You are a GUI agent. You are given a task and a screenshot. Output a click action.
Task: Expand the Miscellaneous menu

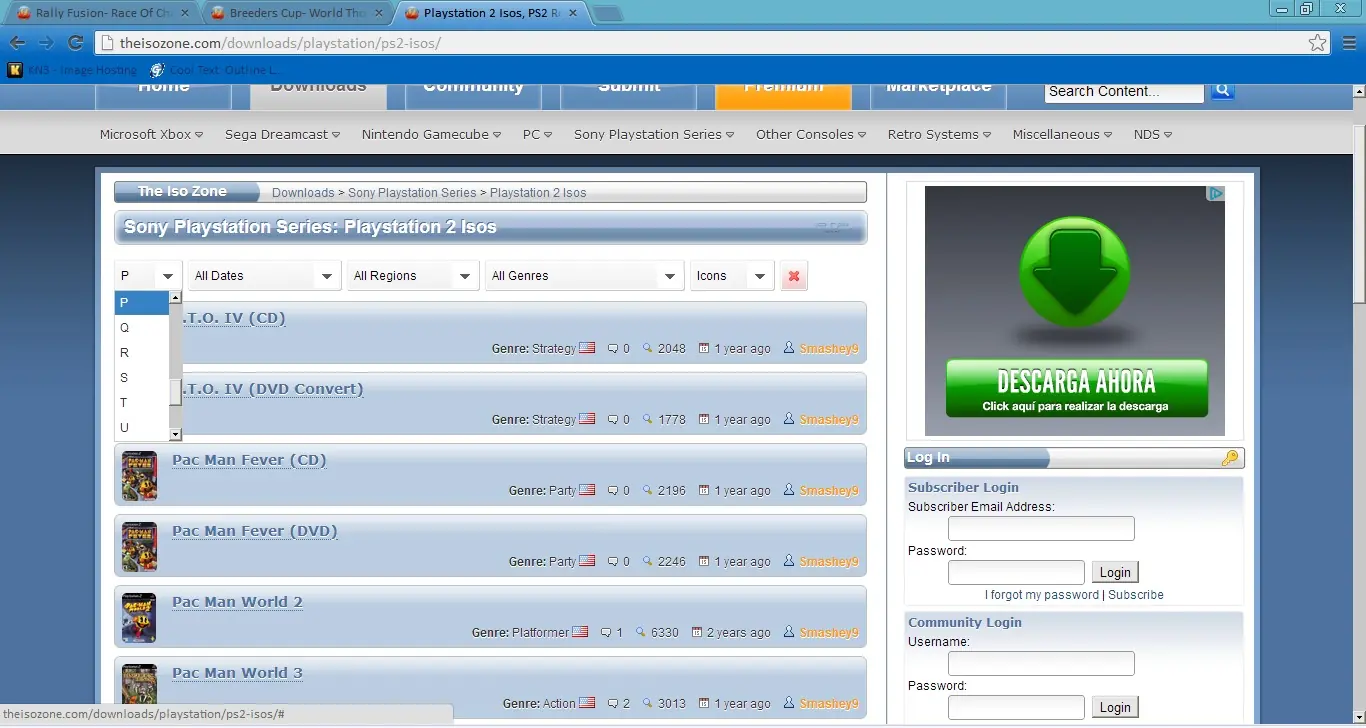point(1062,134)
